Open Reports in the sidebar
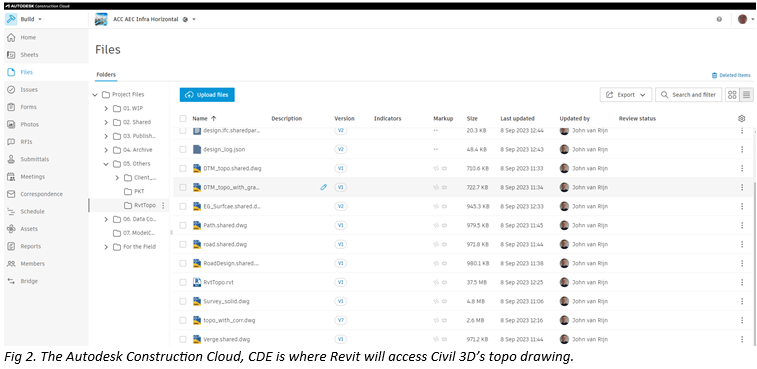 coord(30,246)
